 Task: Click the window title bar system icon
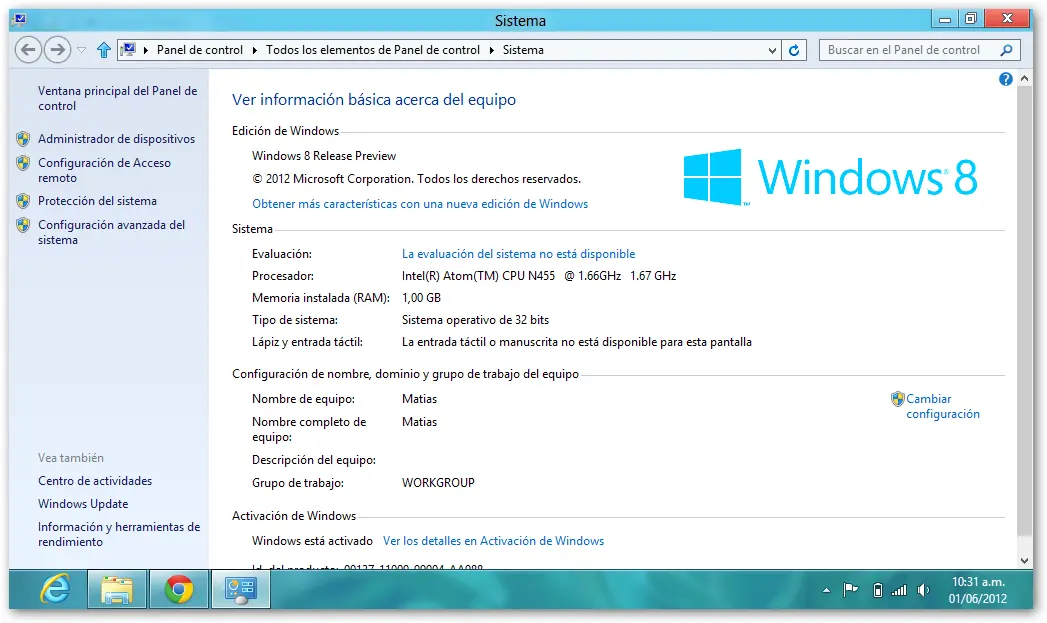(x=20, y=19)
